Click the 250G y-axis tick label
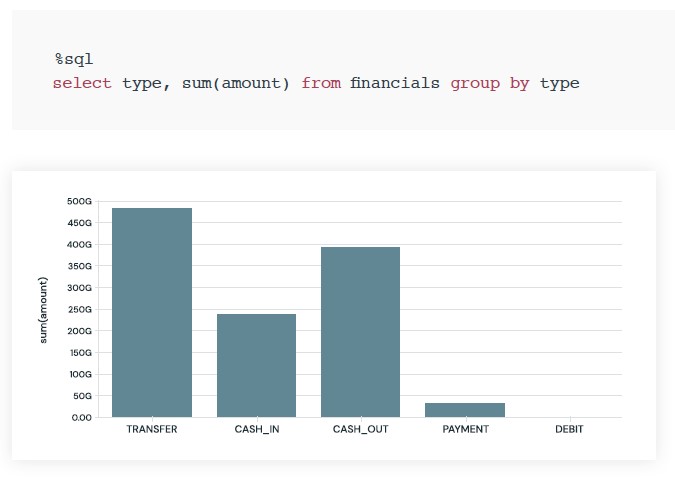Screen dimensions: 675x484 pos(80,310)
